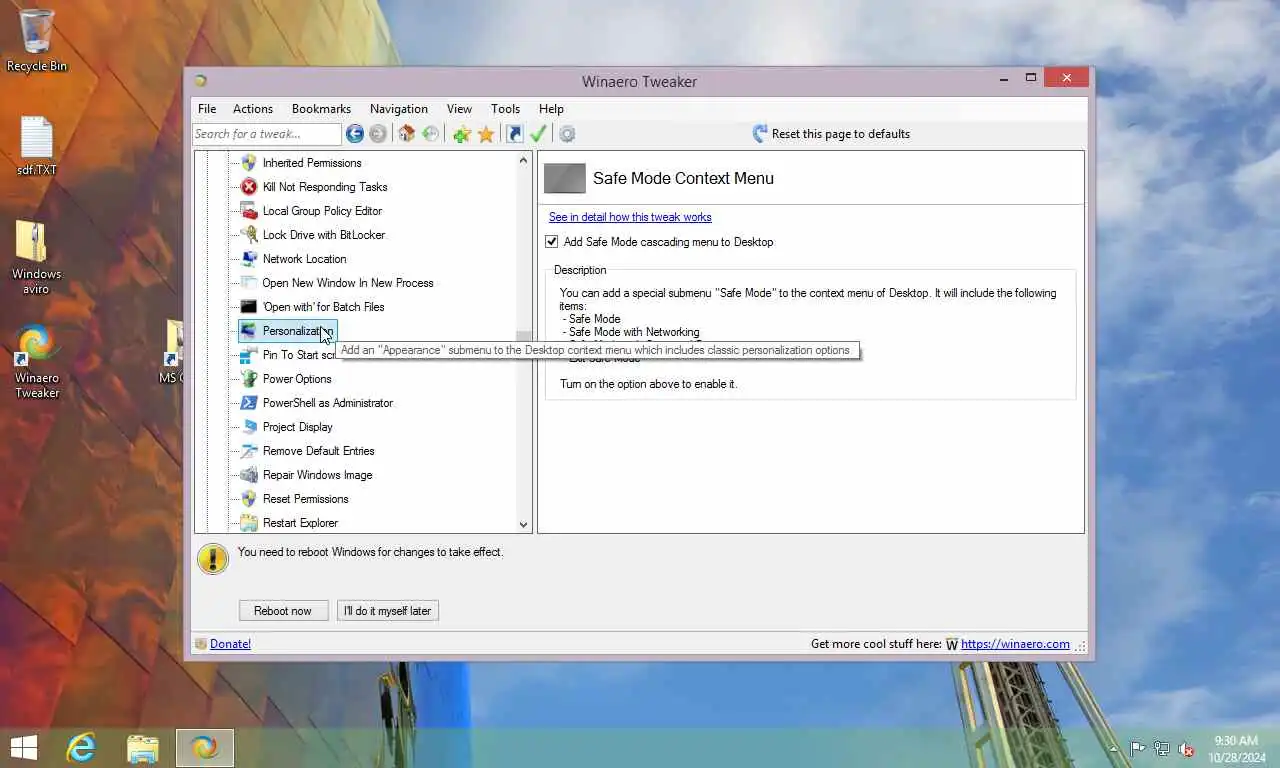This screenshot has width=1280, height=768.
Task: Select Power Options tree entry text
Action: point(297,379)
